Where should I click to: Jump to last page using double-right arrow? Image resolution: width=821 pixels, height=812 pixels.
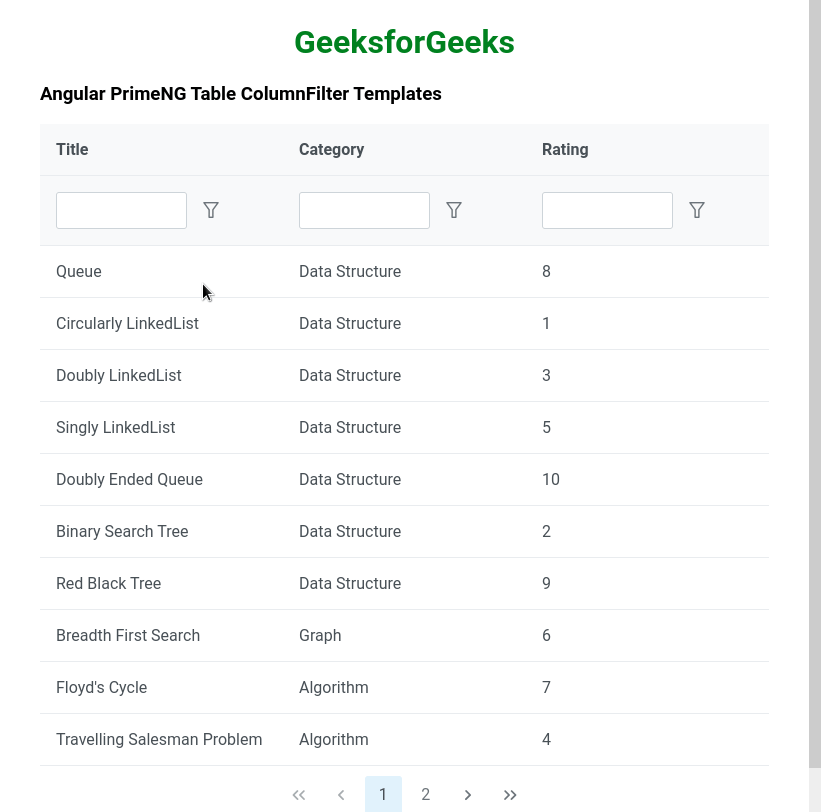pyautogui.click(x=510, y=795)
